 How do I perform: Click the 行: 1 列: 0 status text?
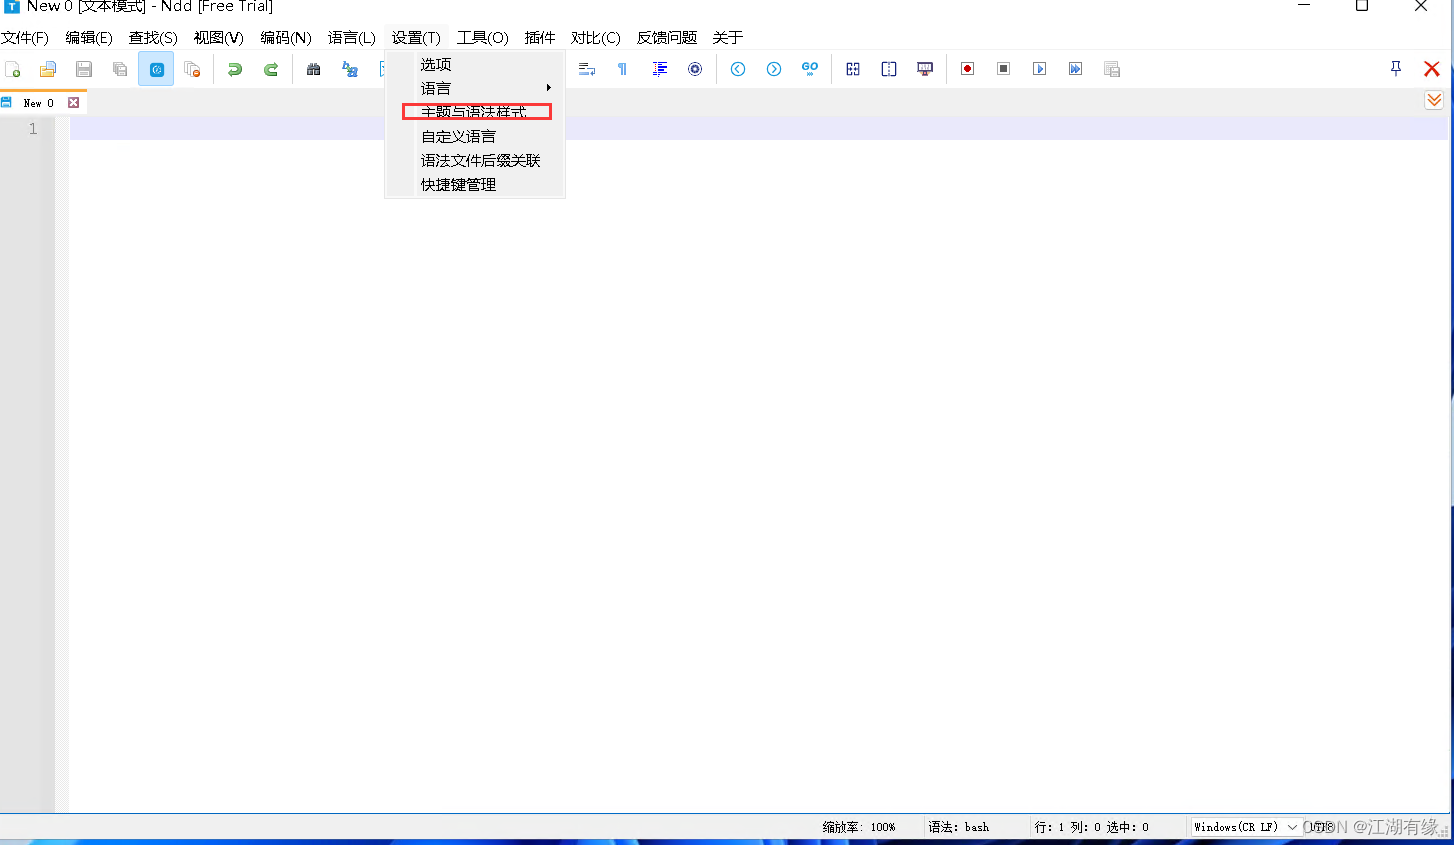(x=1067, y=827)
